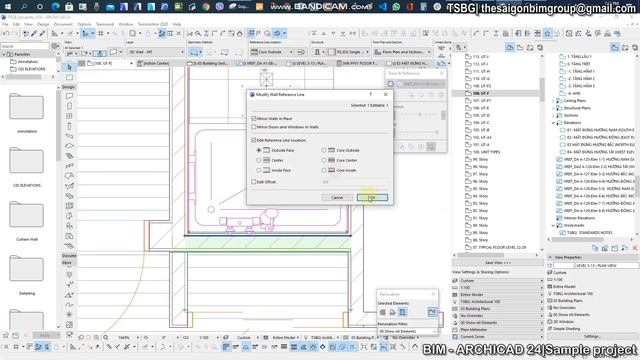Select the 'Center' radio button
640x360 pixels.
point(259,160)
